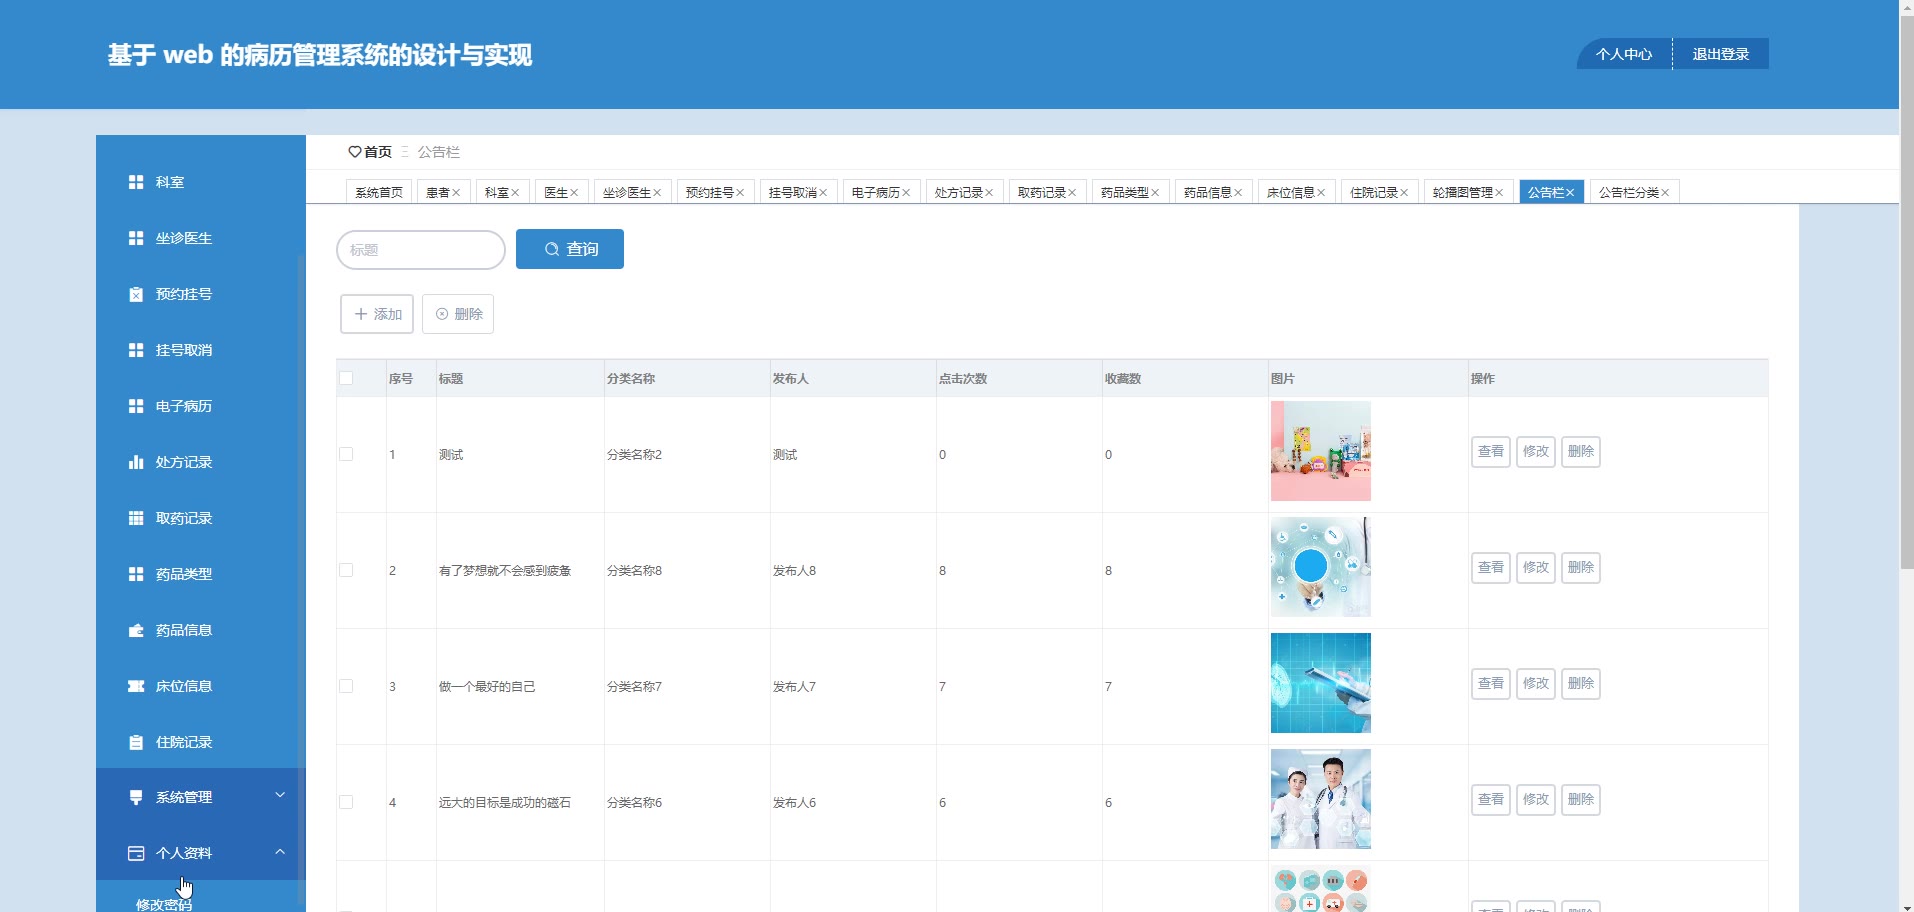Check the checkbox for row 4
Image resolution: width=1914 pixels, height=912 pixels.
(346, 802)
